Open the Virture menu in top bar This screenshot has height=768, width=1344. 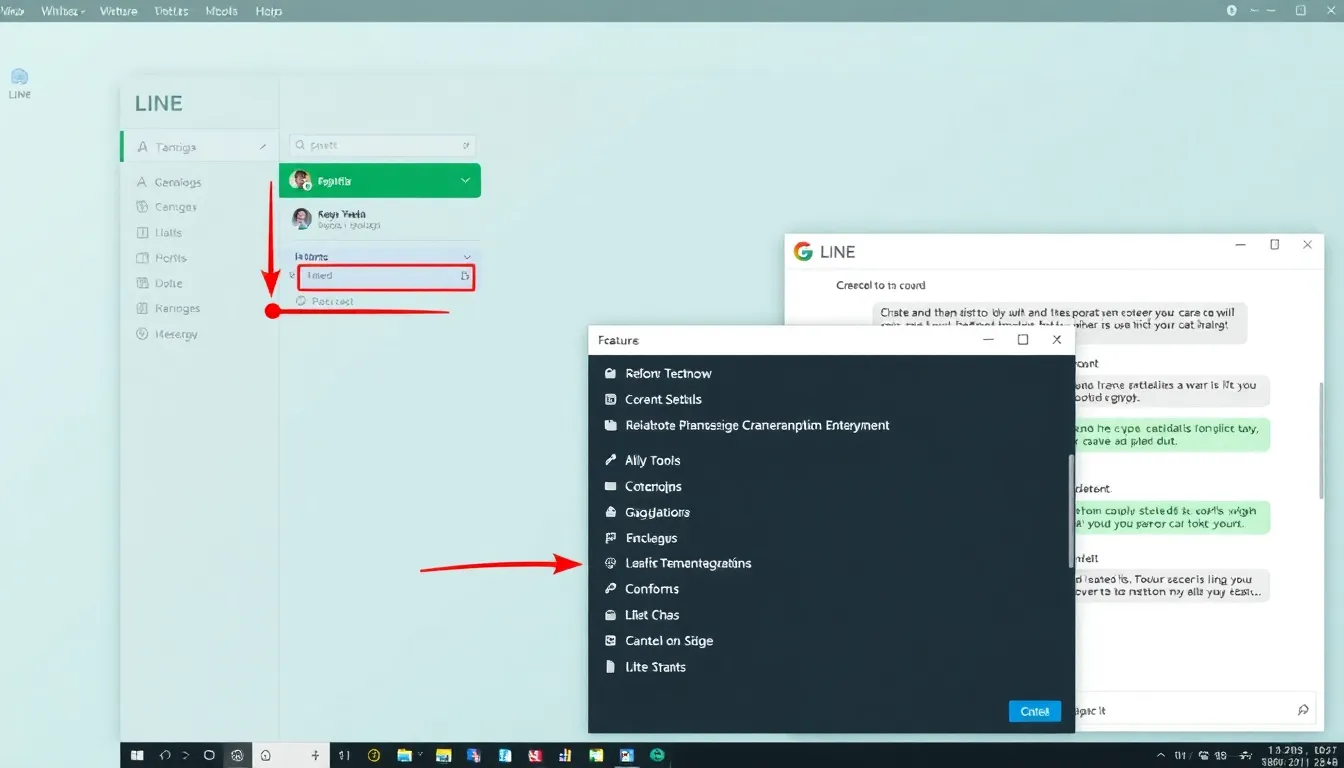[120, 11]
